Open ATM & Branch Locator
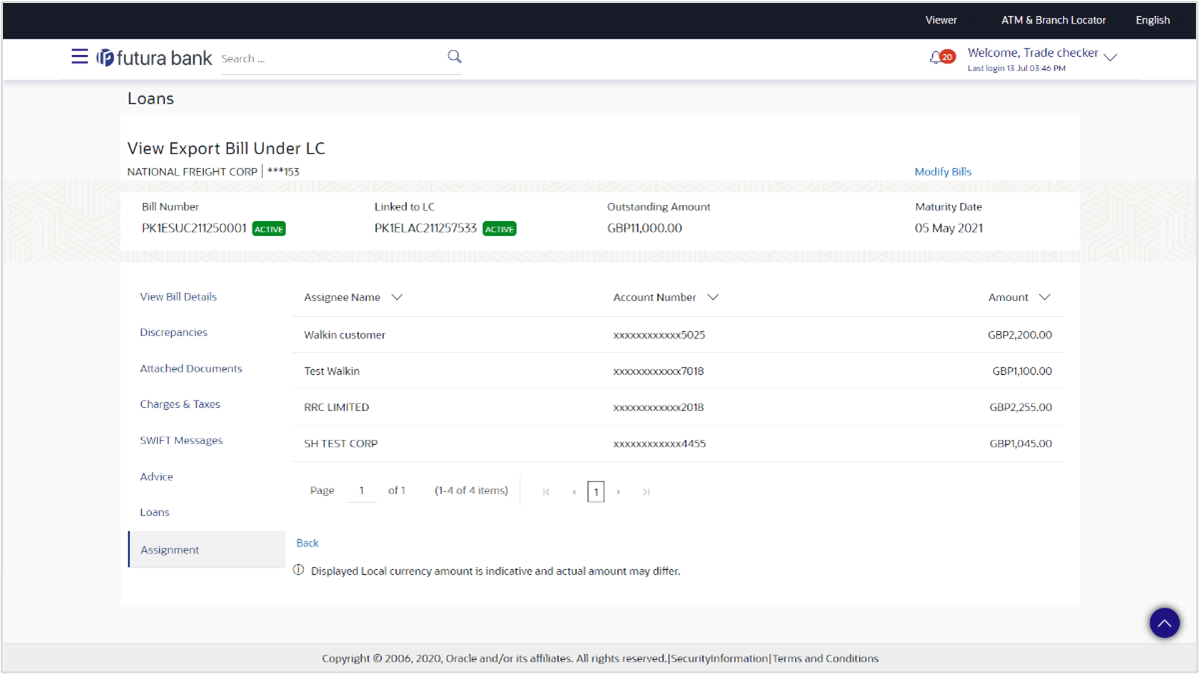 [1053, 20]
